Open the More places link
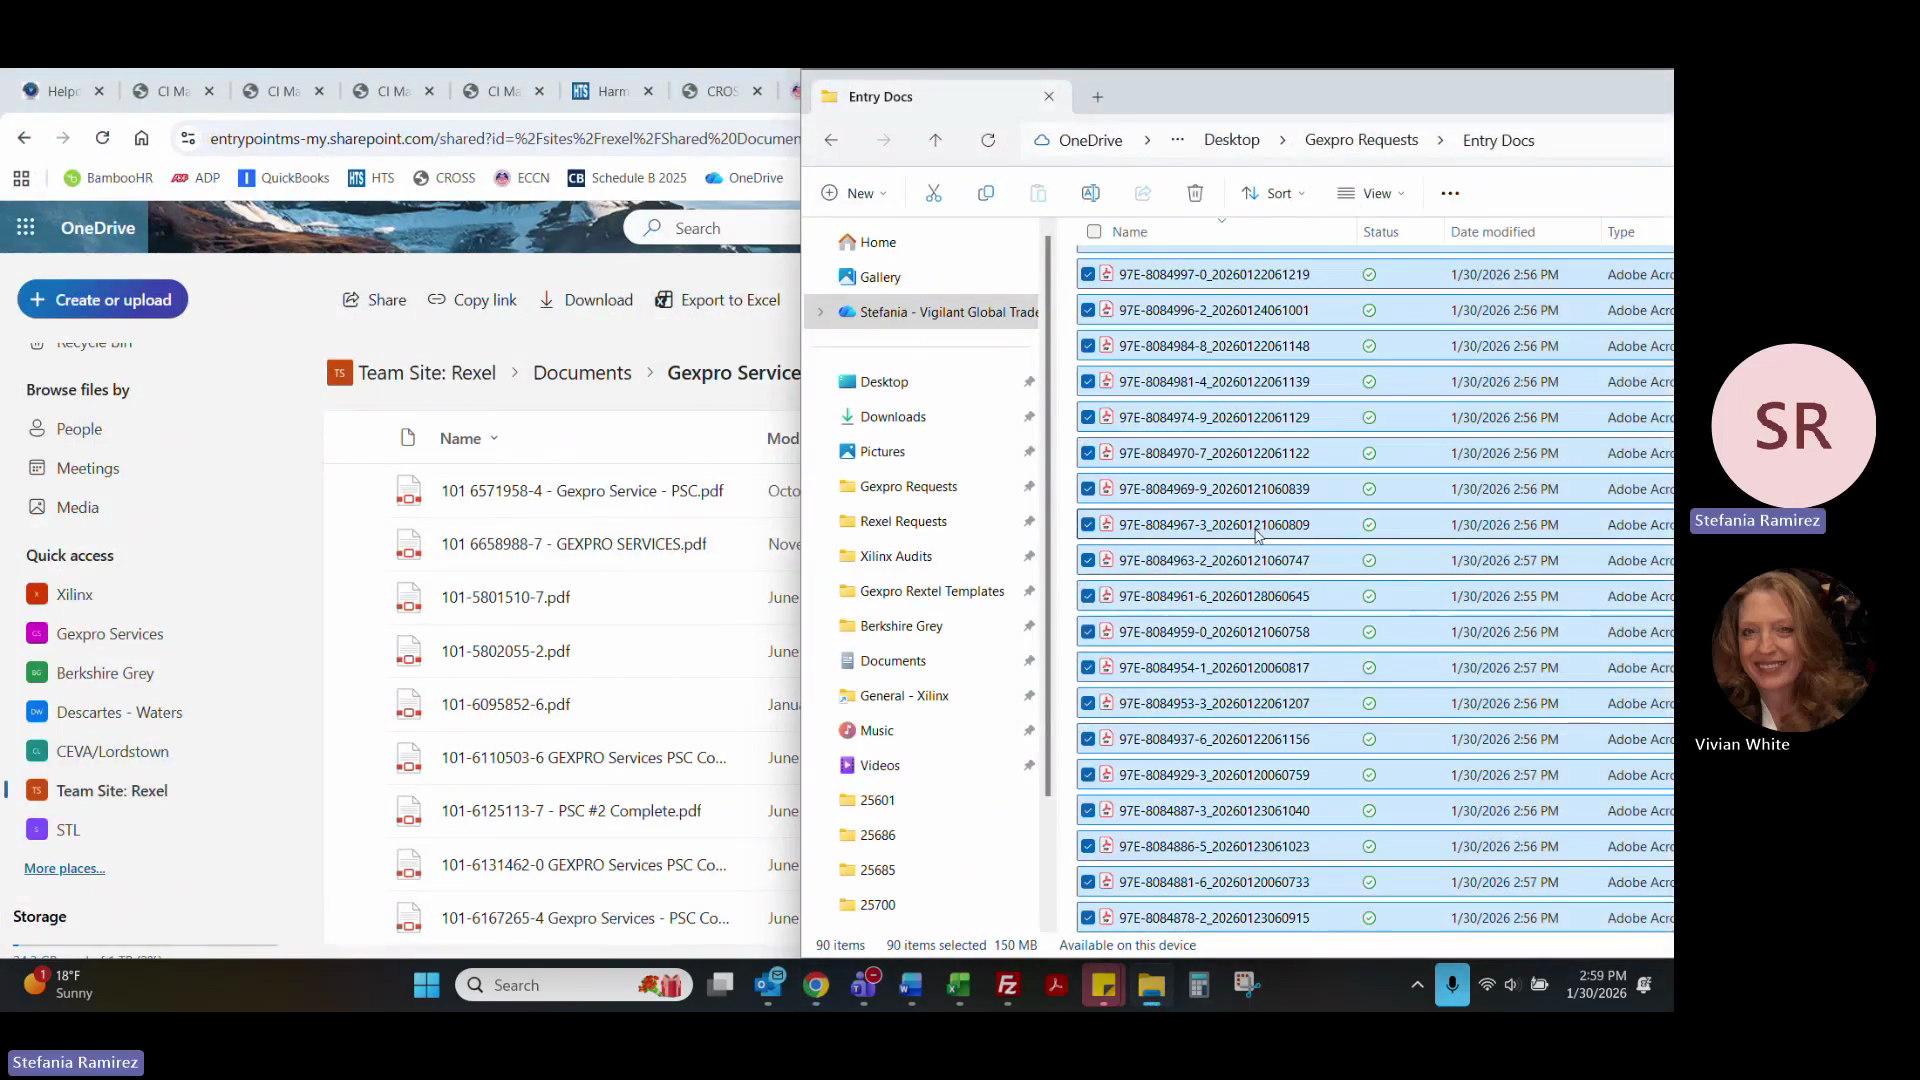Screen dimensions: 1920x1080 pyautogui.click(x=64, y=868)
